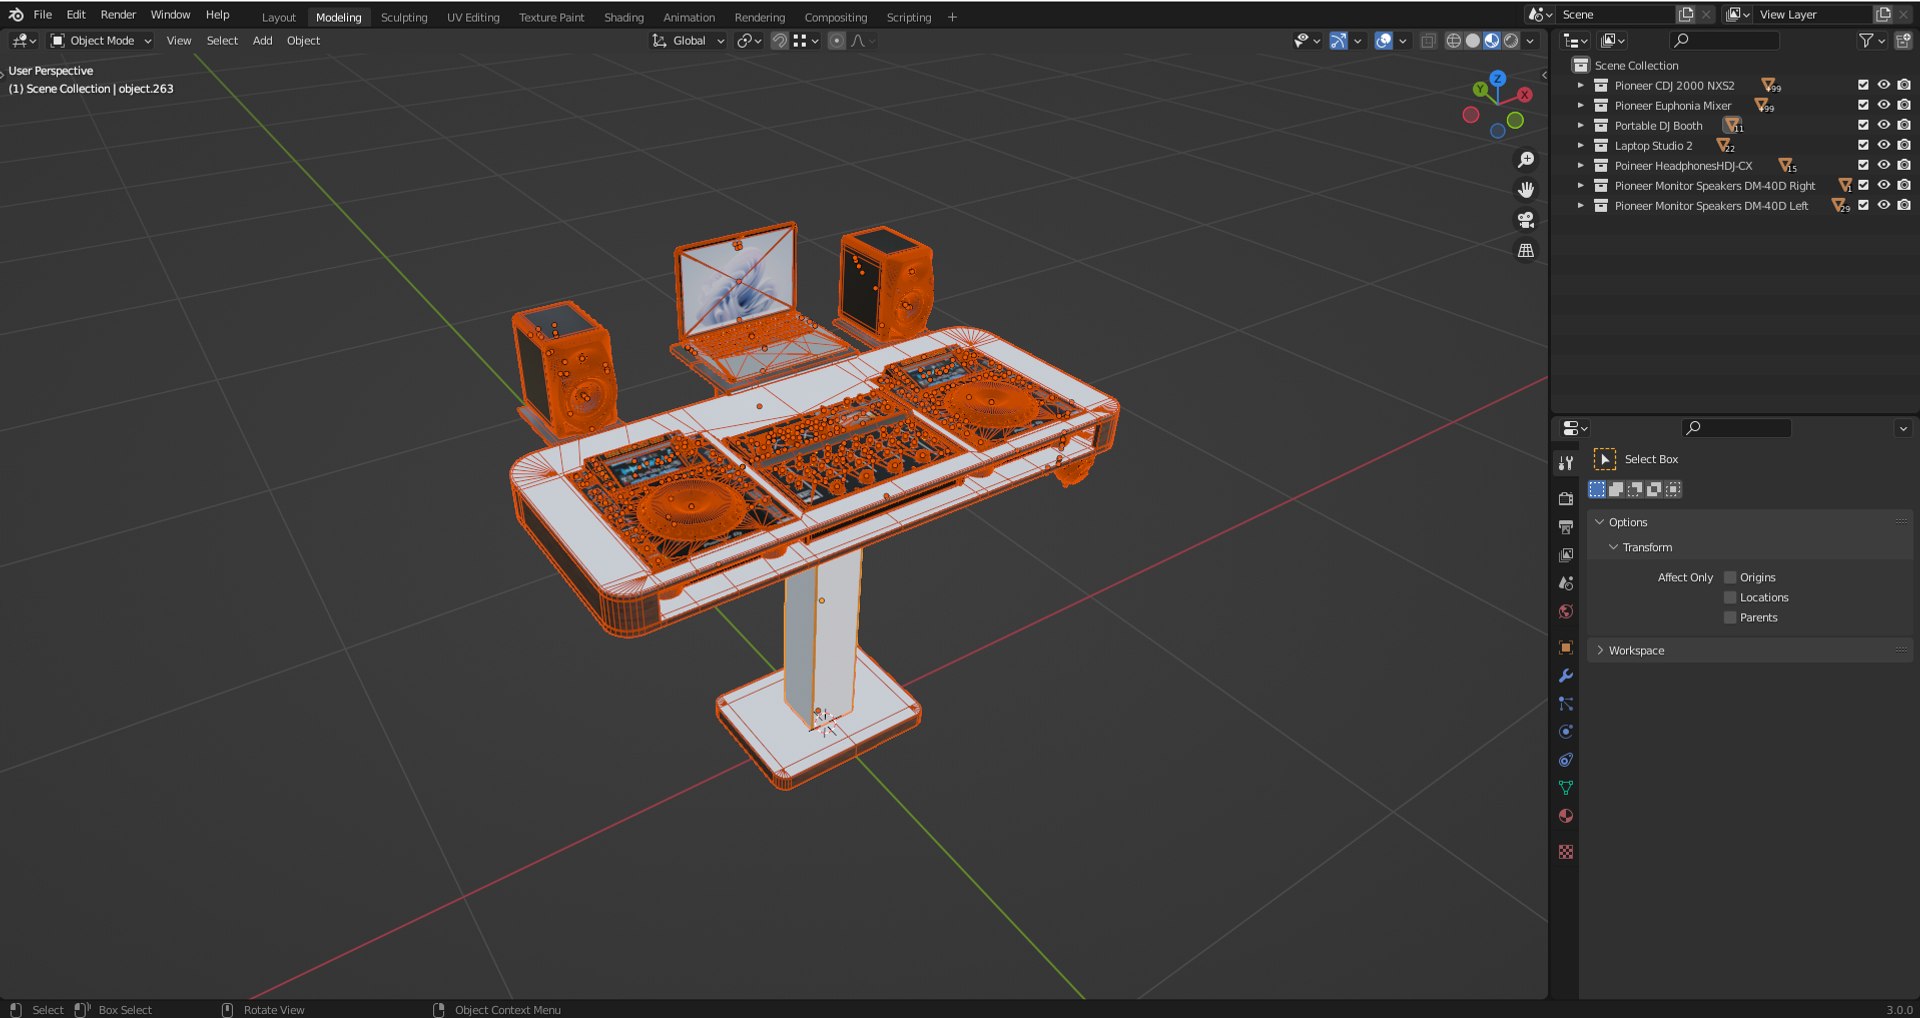The image size is (1920, 1018).
Task: Click the outliner search field
Action: pos(1725,40)
